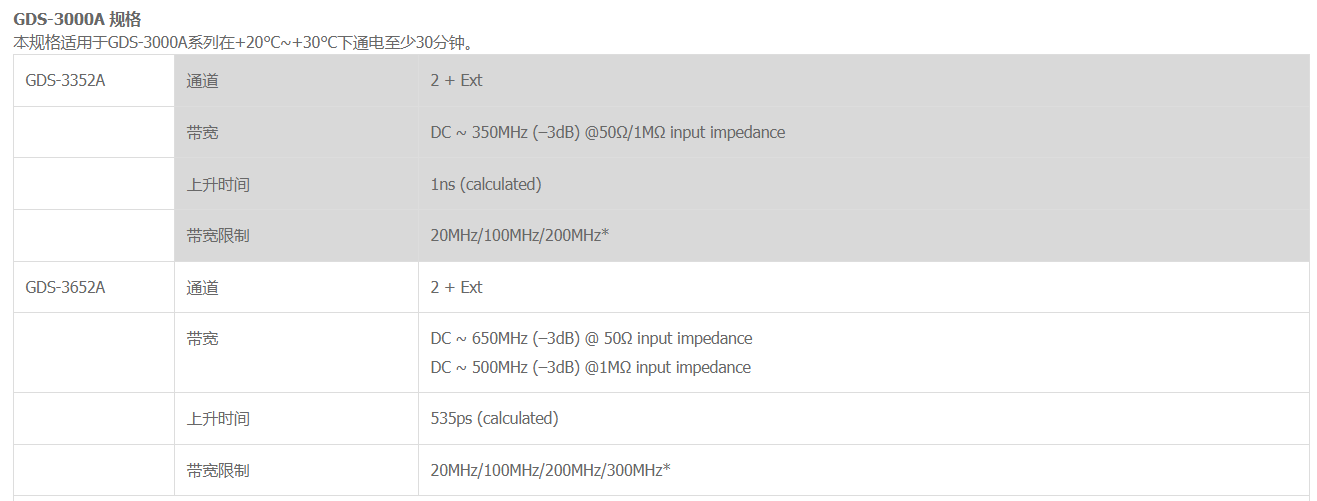Click 上升时间 label in GDS-3652A section

(218, 419)
